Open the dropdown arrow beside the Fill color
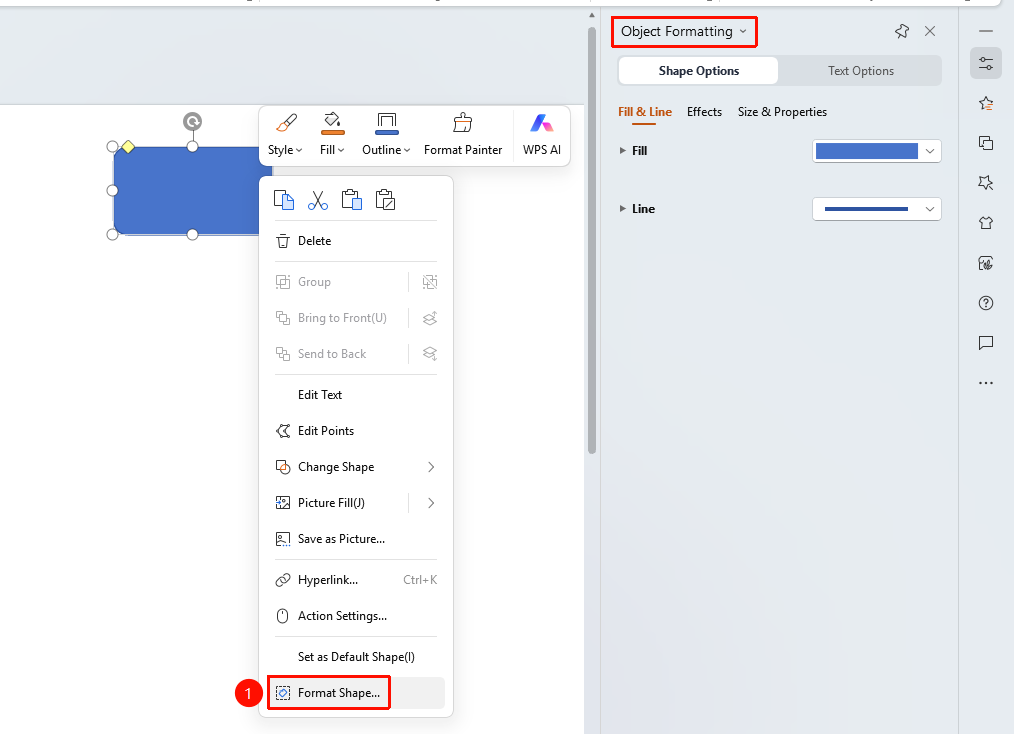Image resolution: width=1014 pixels, height=734 pixels. click(930, 151)
